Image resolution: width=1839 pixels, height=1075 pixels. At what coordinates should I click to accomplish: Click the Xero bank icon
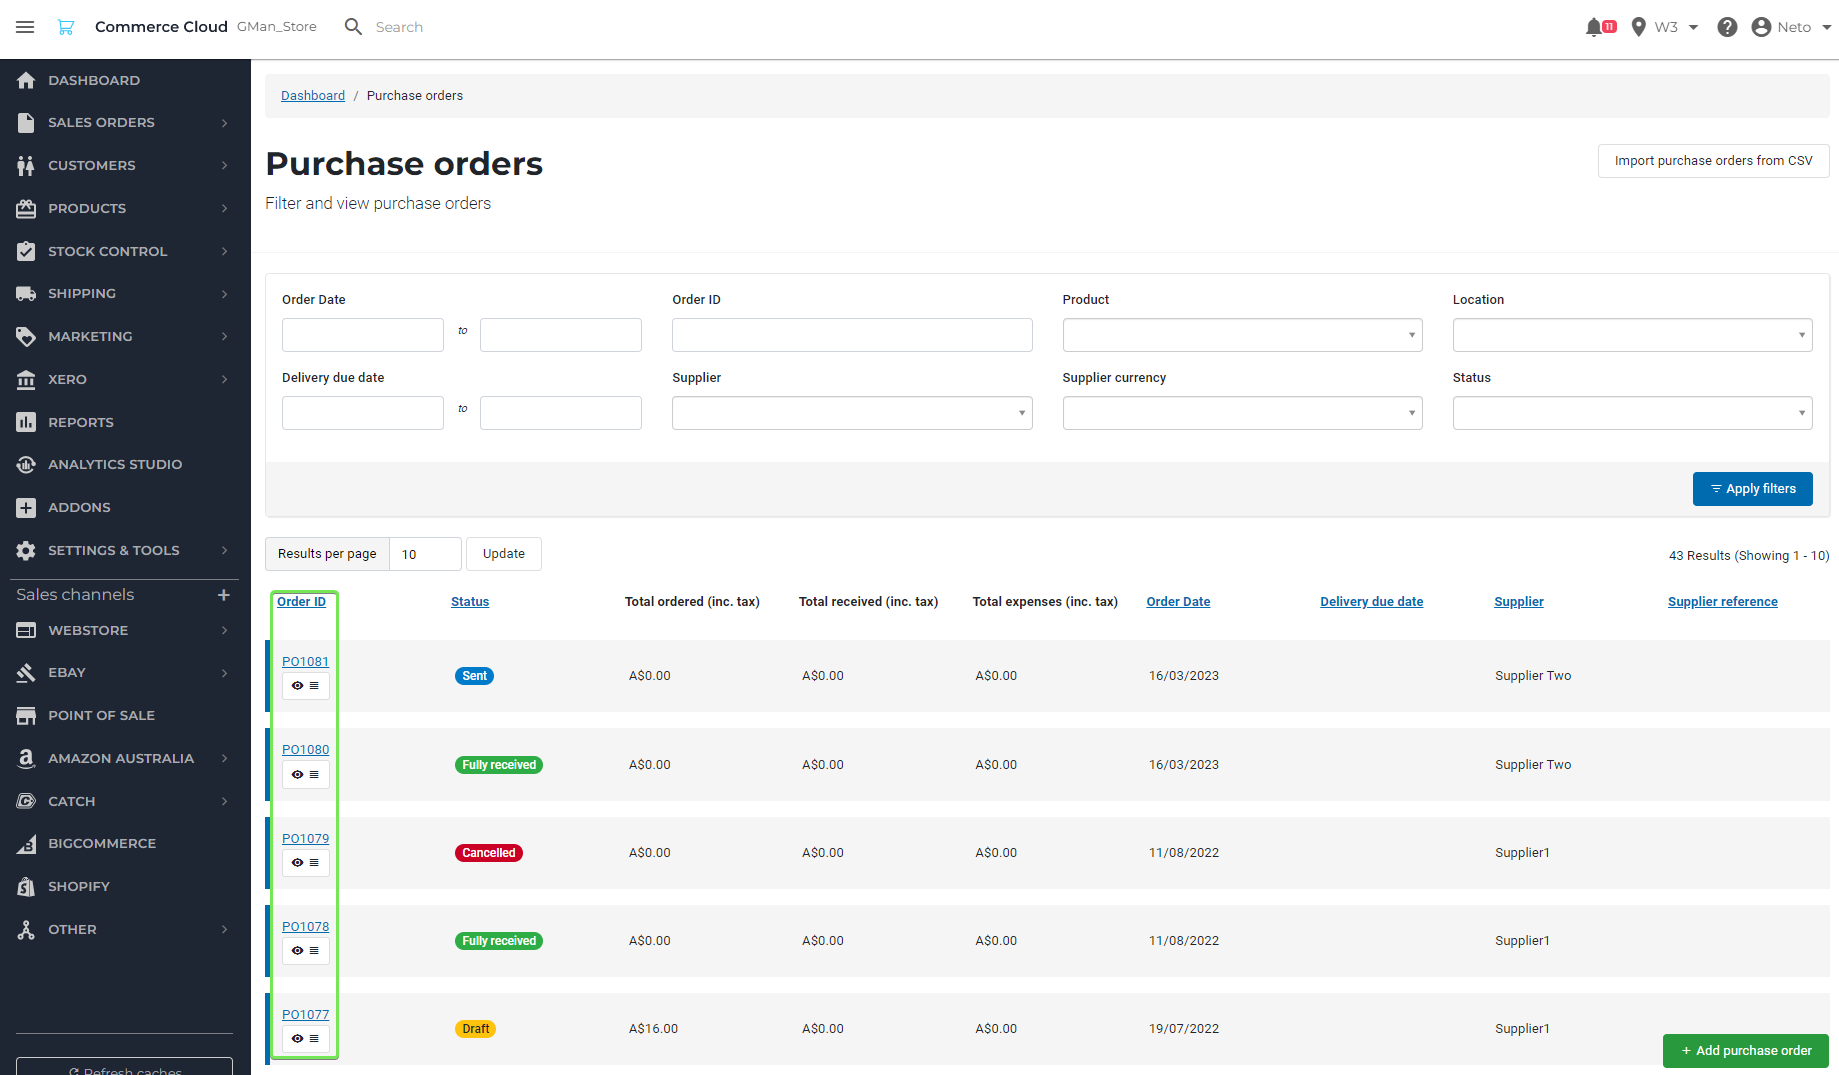point(26,379)
